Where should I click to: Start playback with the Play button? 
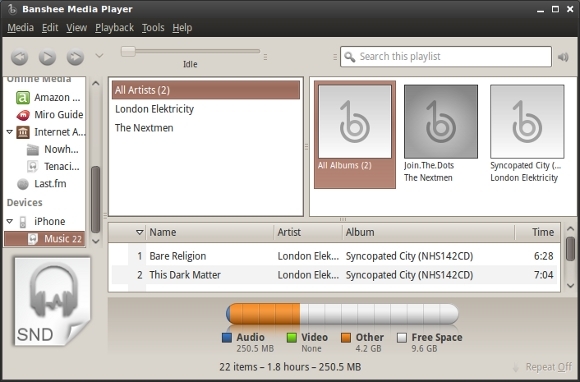(47, 57)
